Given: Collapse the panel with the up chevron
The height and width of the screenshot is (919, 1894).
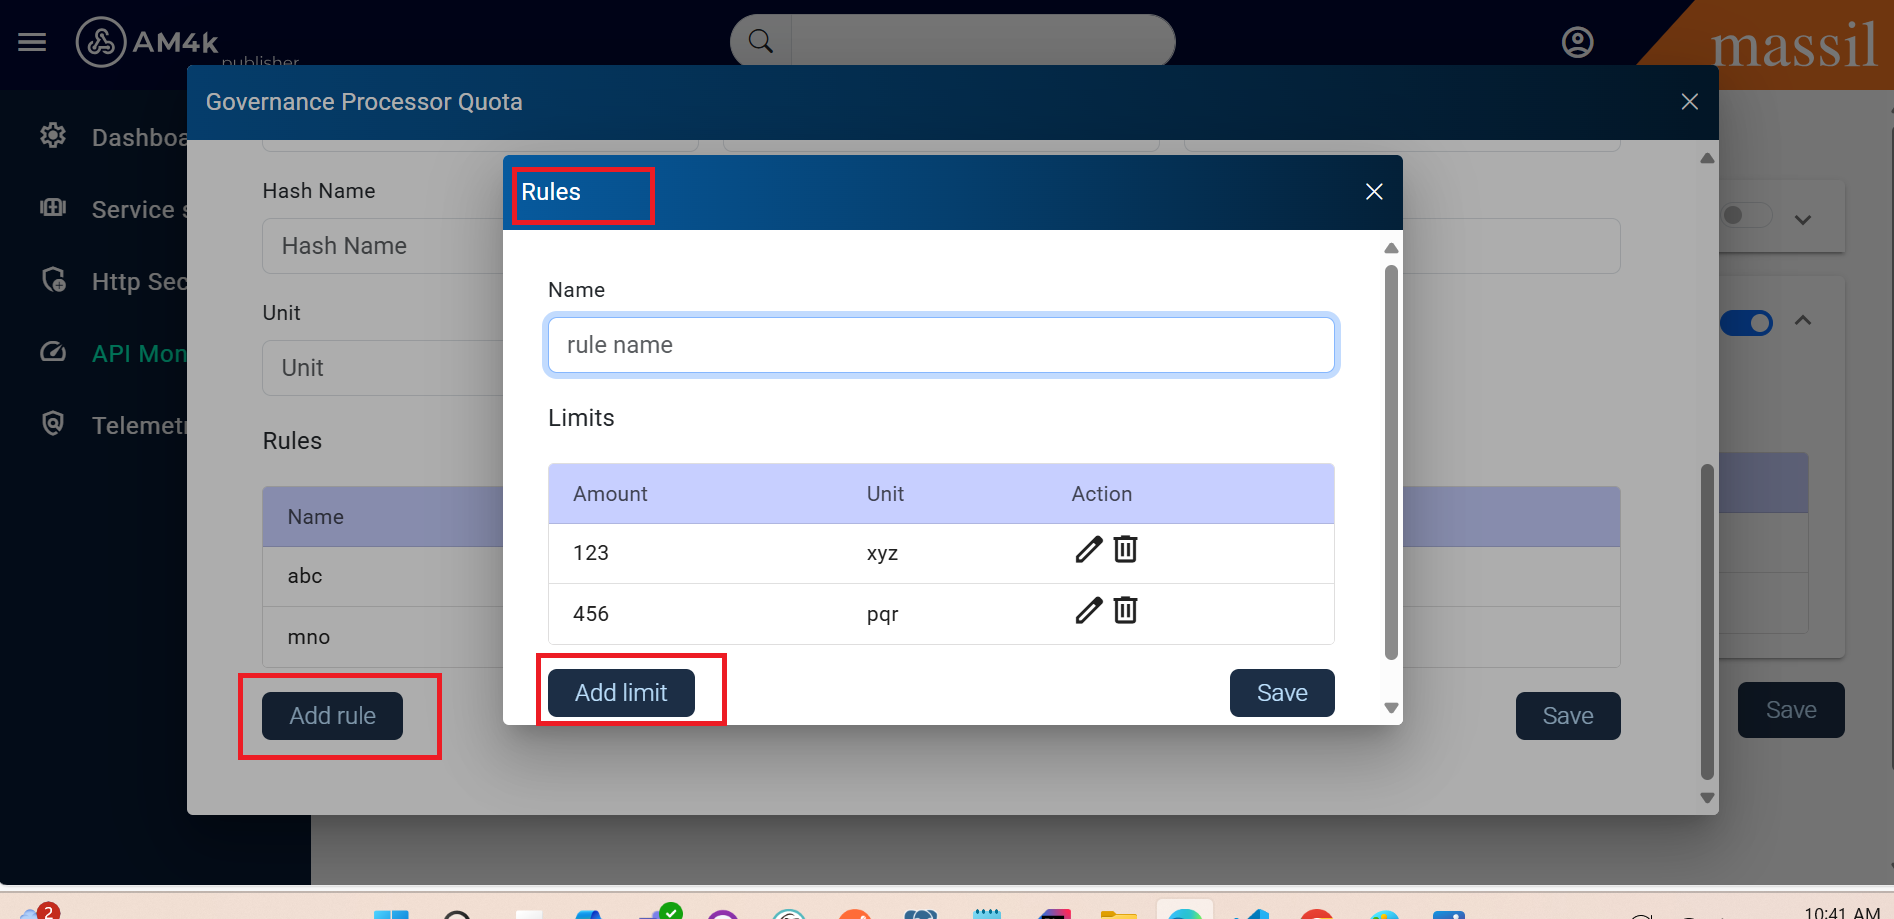Looking at the screenshot, I should tap(1803, 321).
